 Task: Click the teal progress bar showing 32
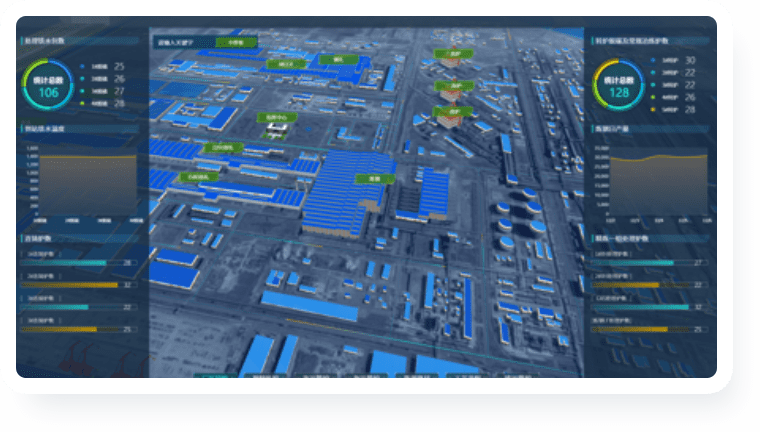tap(649, 307)
